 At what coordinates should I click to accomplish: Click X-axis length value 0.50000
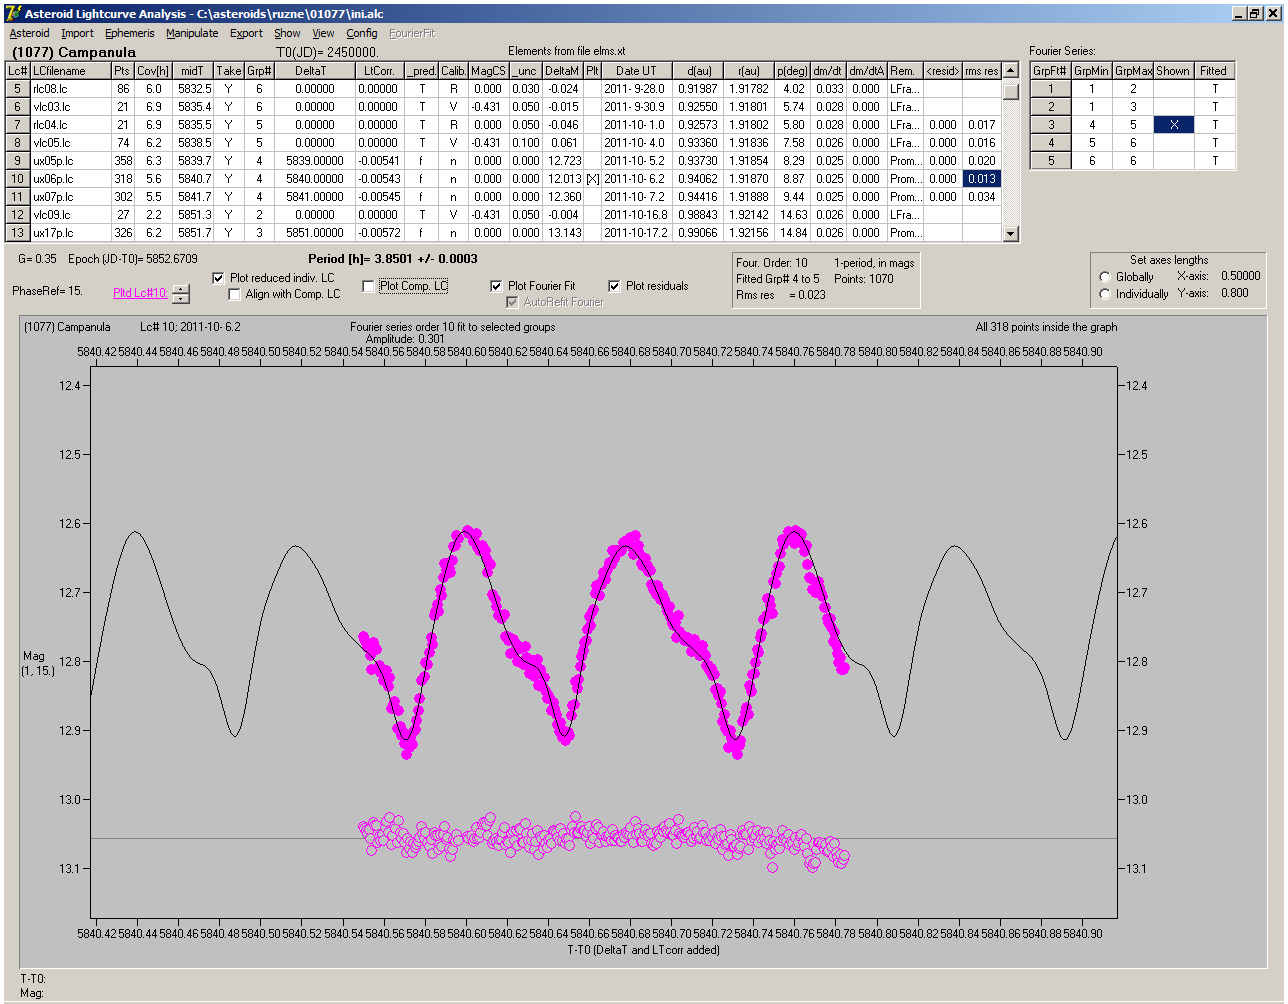point(1240,276)
